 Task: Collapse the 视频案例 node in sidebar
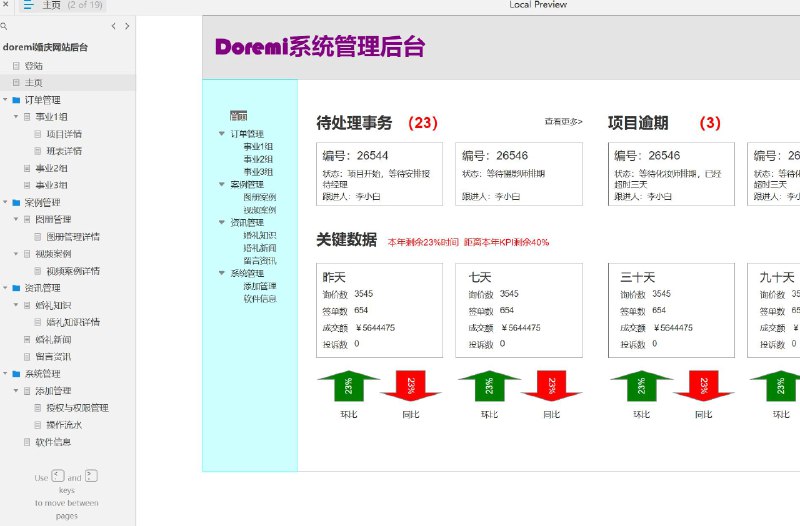pos(16,254)
